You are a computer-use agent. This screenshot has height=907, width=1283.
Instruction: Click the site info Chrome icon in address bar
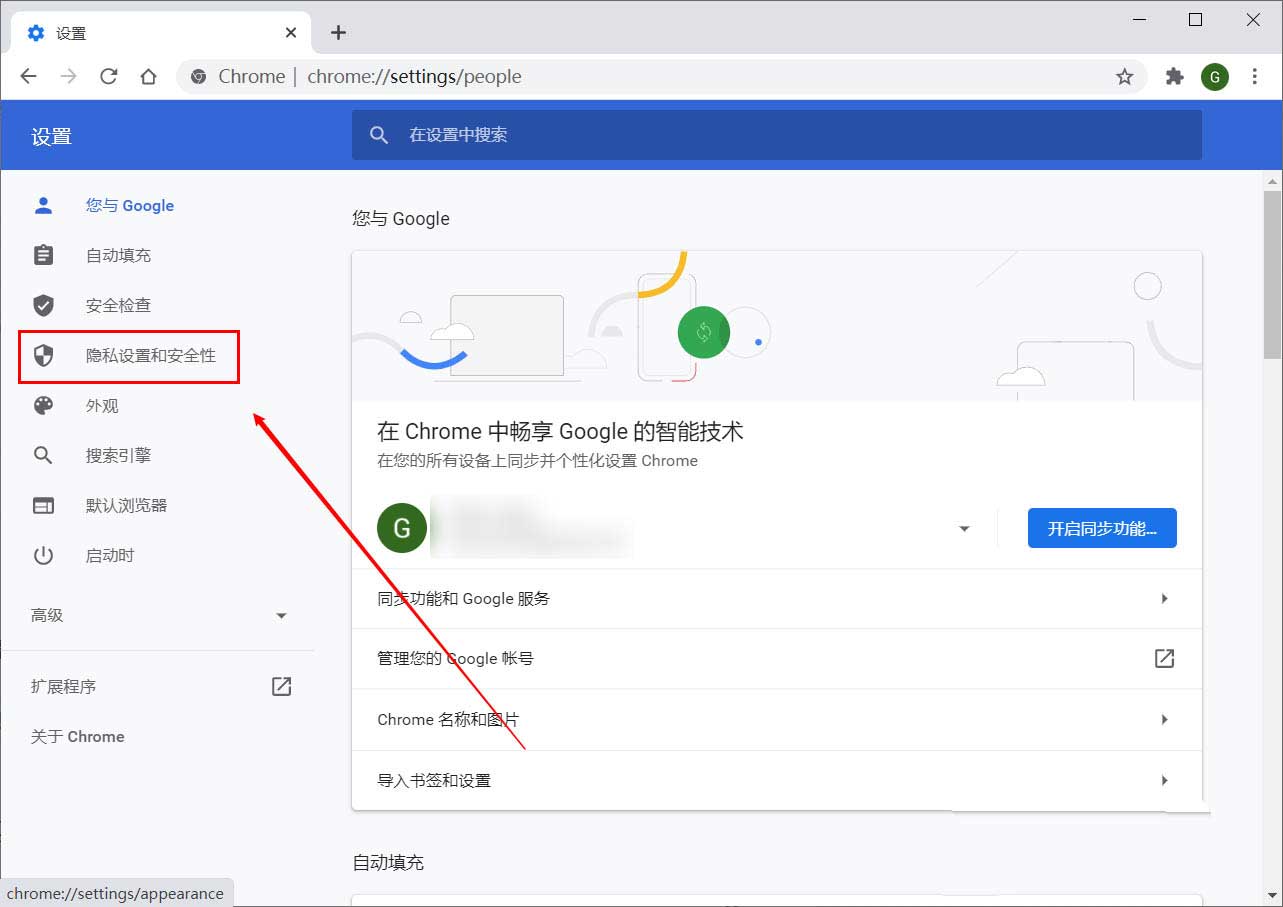pyautogui.click(x=198, y=77)
